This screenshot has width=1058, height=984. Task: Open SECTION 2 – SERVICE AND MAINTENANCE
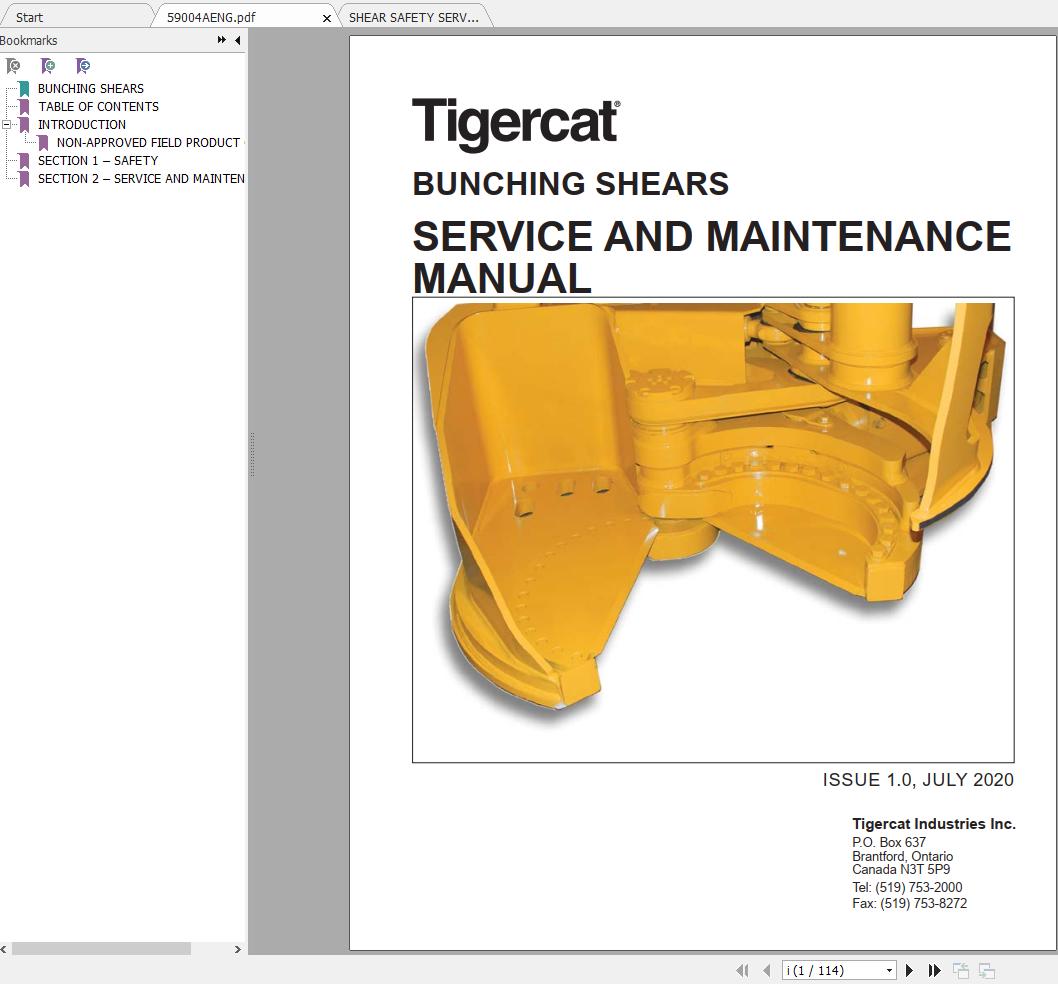point(140,178)
